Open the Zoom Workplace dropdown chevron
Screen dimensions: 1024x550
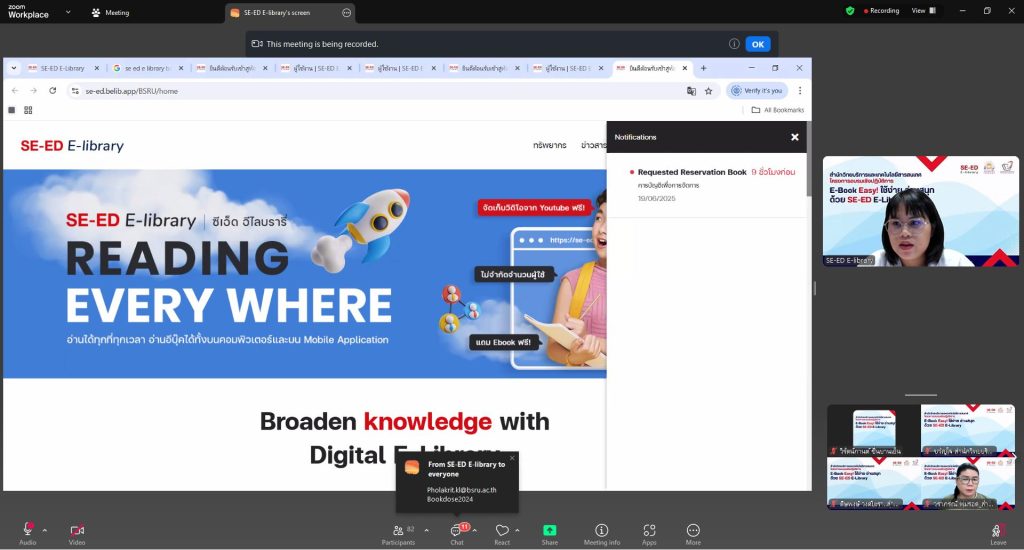coord(68,12)
